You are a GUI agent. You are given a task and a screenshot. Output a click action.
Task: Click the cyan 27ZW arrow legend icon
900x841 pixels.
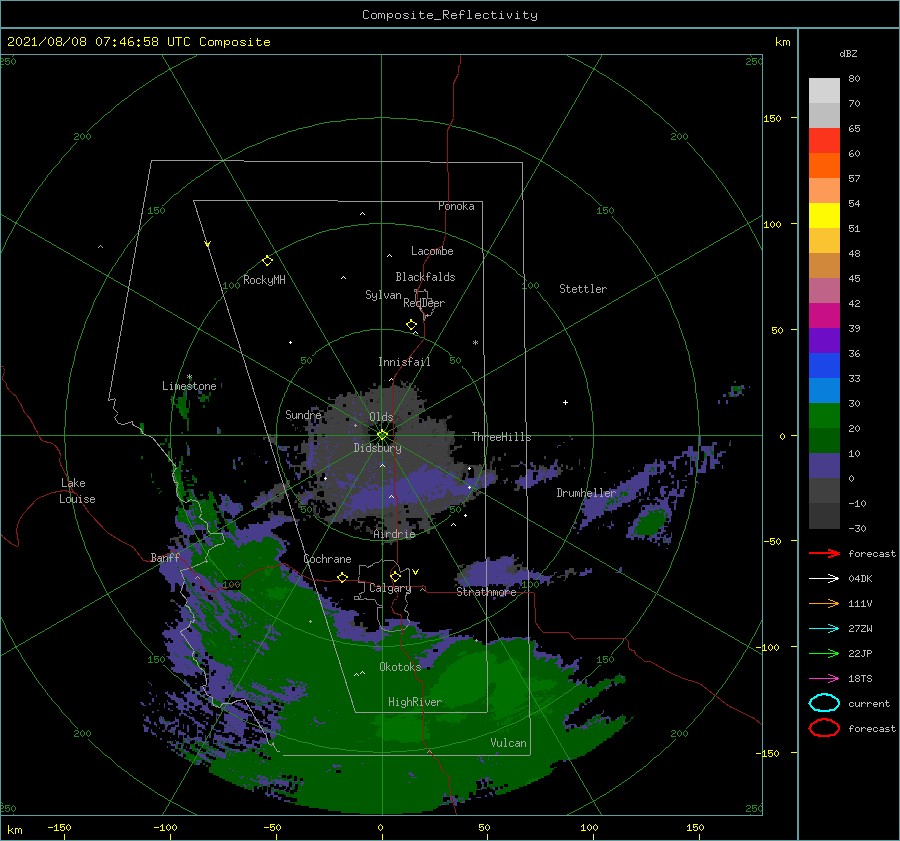point(824,629)
